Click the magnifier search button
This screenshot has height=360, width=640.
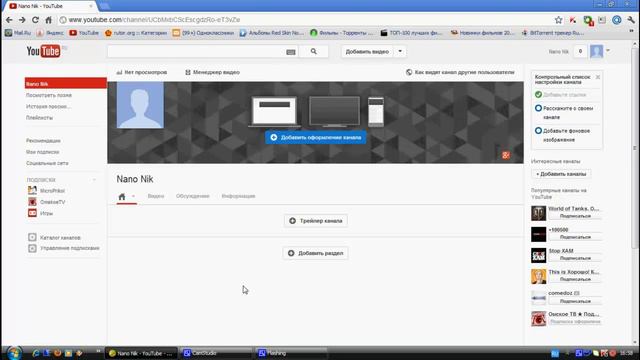pyautogui.click(x=313, y=51)
